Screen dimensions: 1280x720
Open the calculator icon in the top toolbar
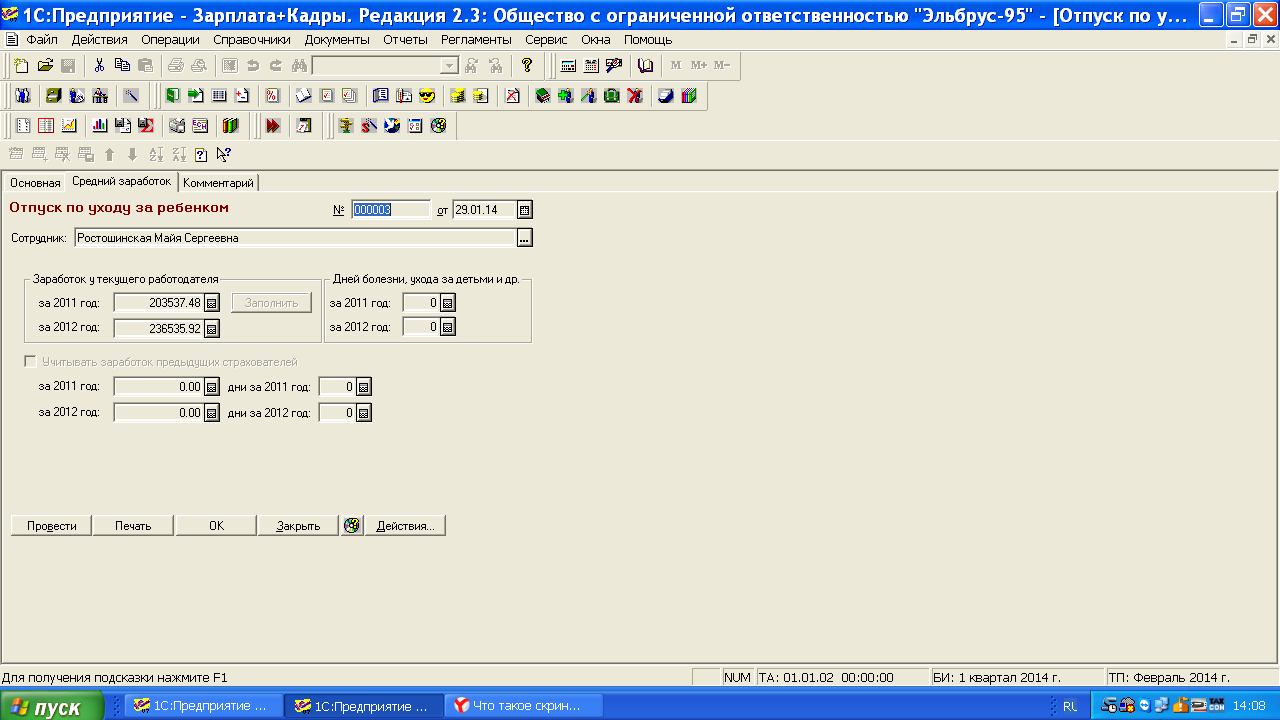(x=568, y=66)
